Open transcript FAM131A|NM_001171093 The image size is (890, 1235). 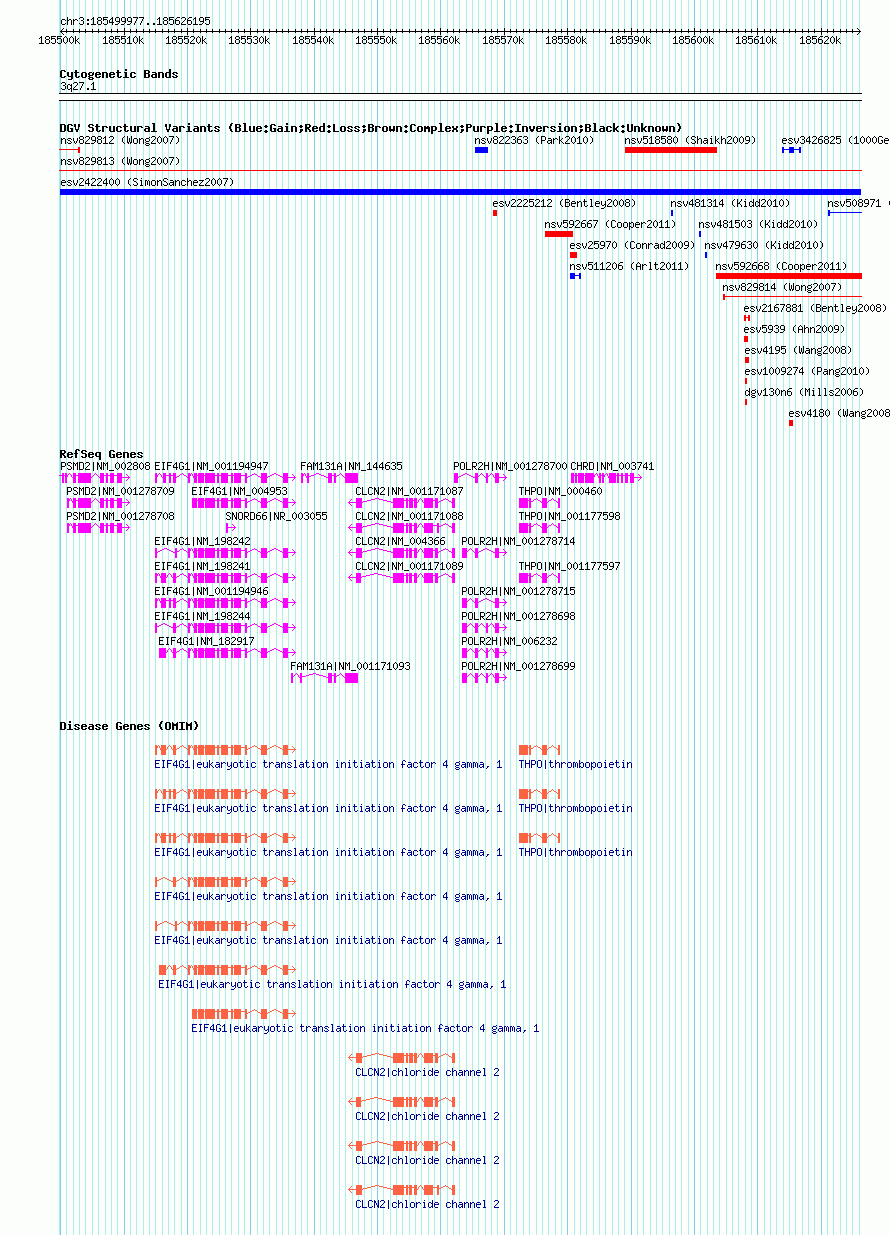[x=350, y=667]
